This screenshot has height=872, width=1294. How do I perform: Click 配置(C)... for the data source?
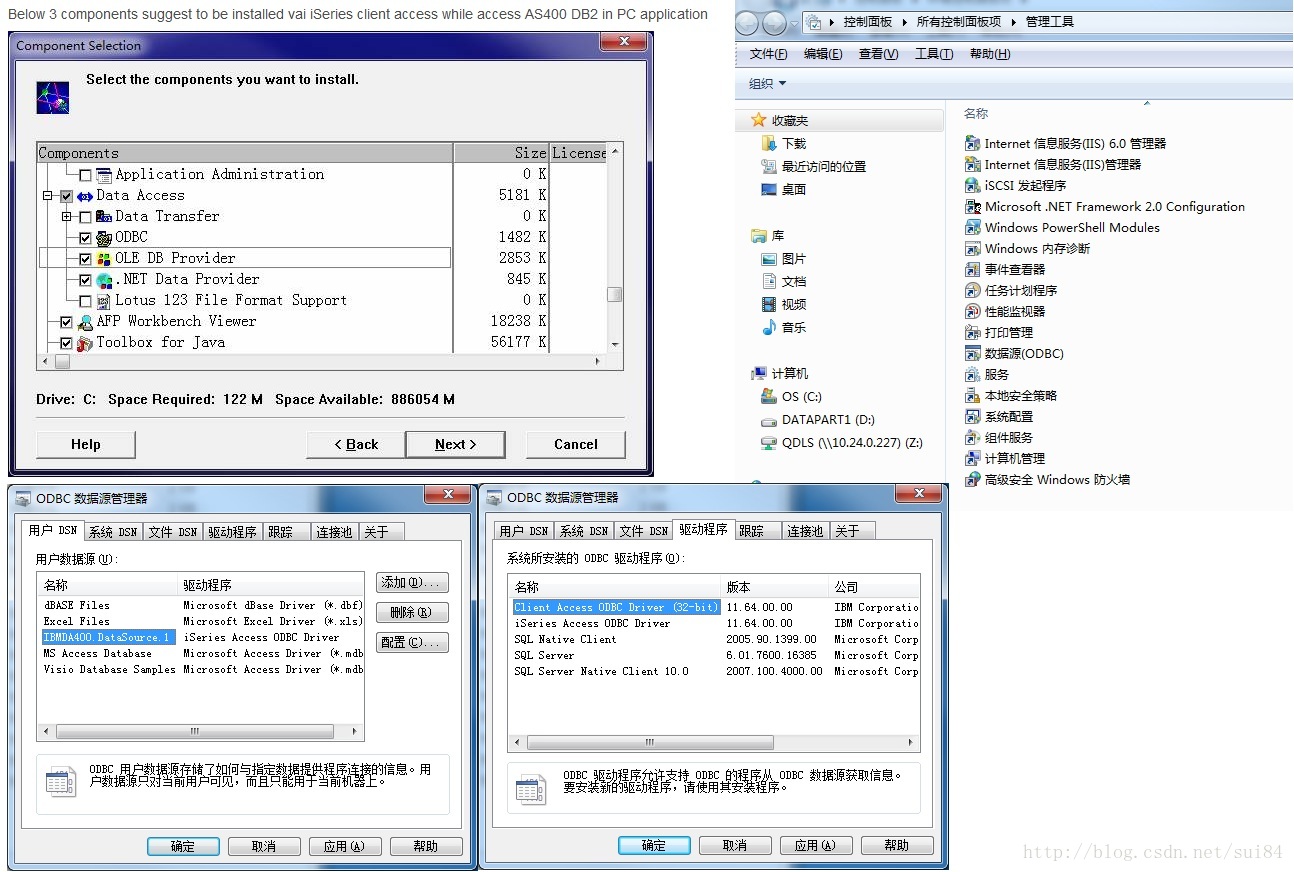tap(412, 642)
